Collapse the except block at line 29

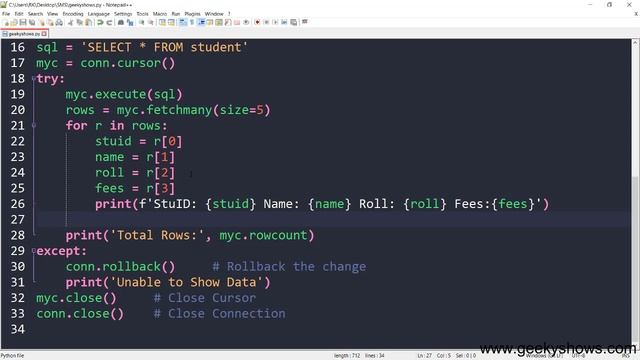(x=34, y=251)
